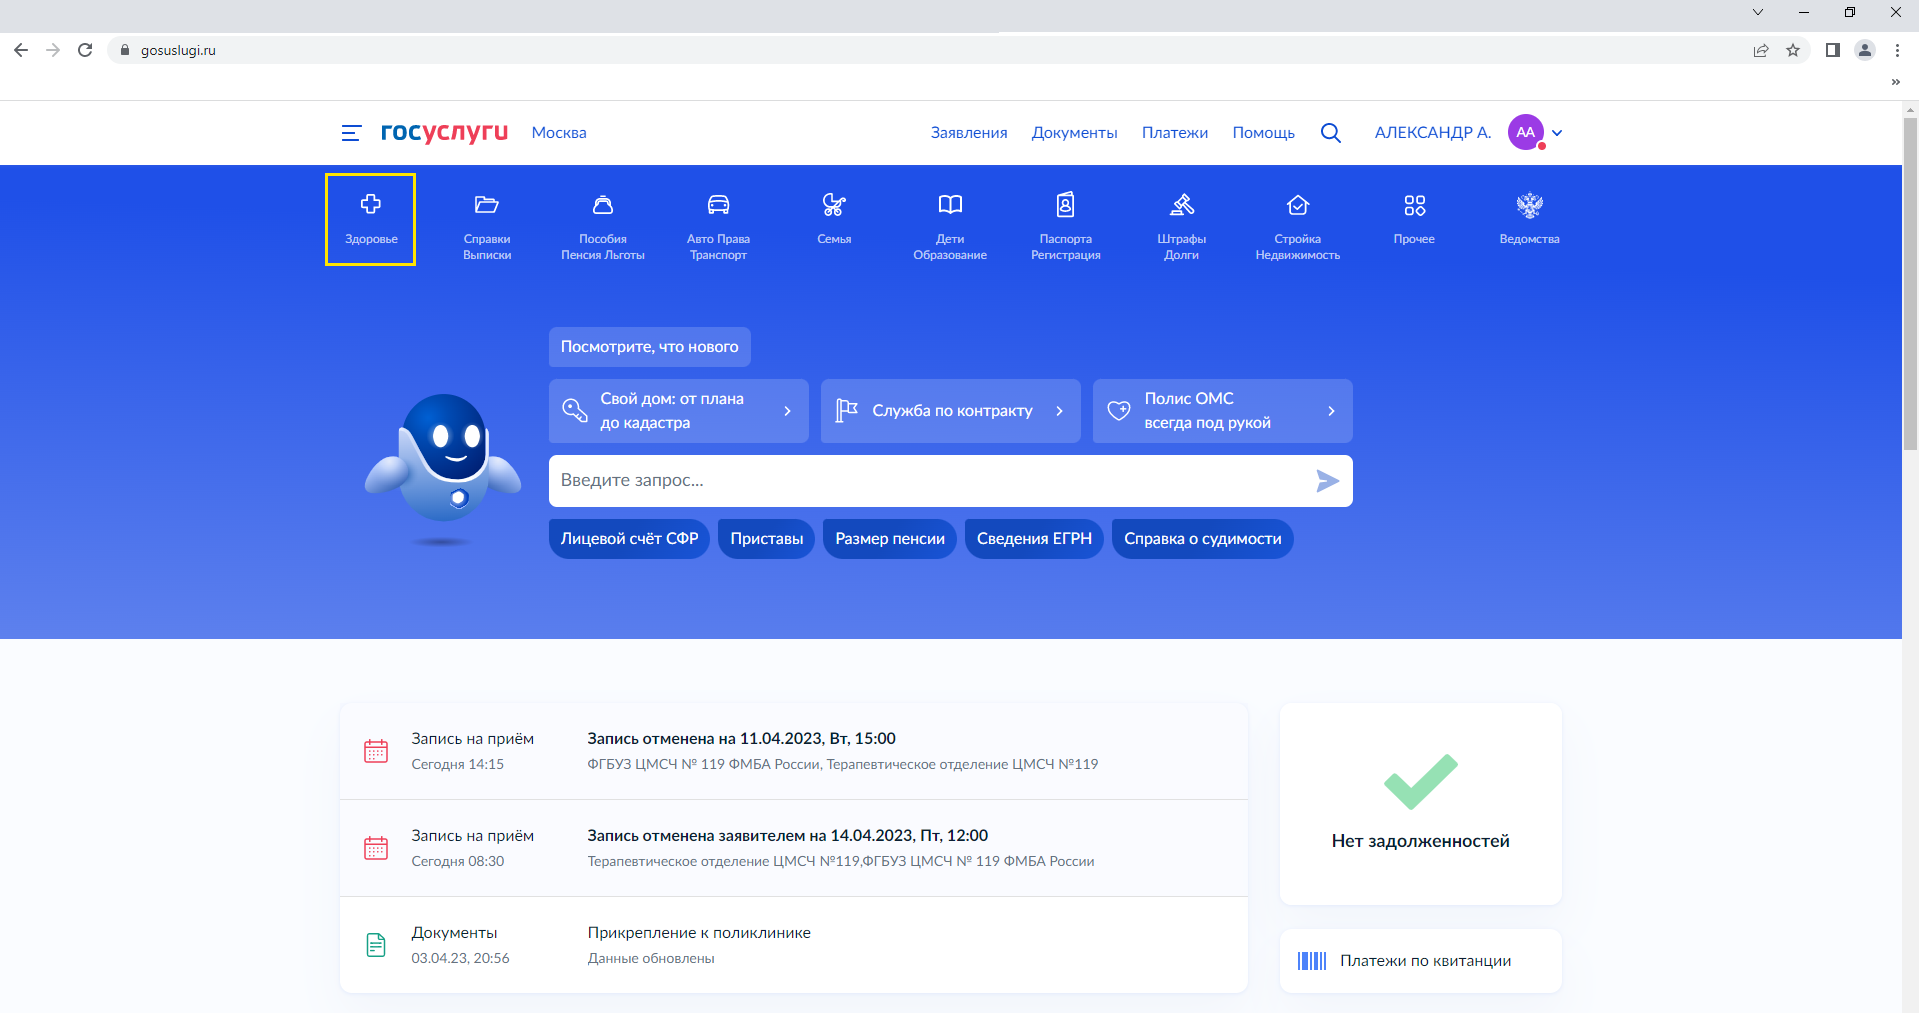Open the Здоровье health category

tap(370, 220)
